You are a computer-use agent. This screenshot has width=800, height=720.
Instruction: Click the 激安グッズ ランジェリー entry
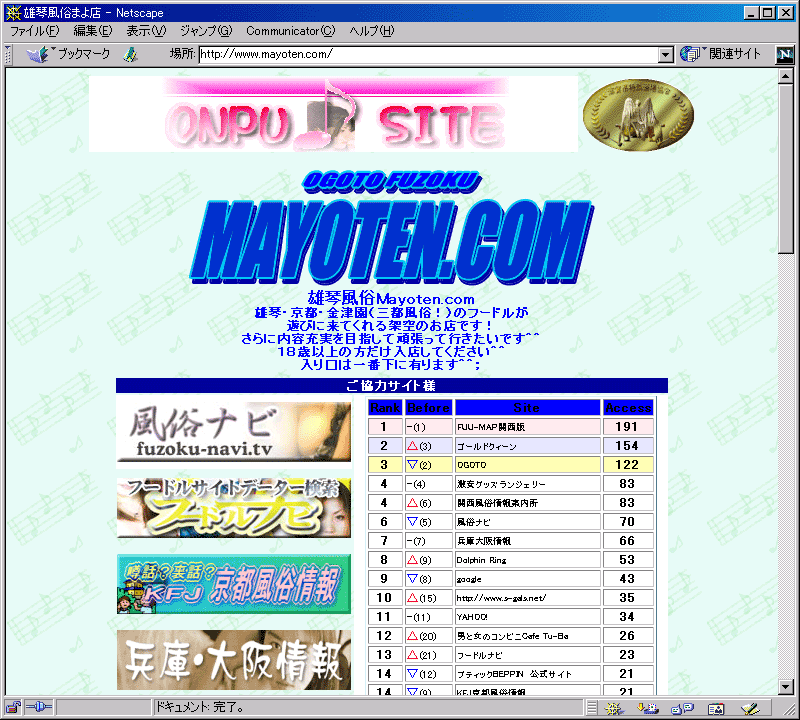coord(502,484)
